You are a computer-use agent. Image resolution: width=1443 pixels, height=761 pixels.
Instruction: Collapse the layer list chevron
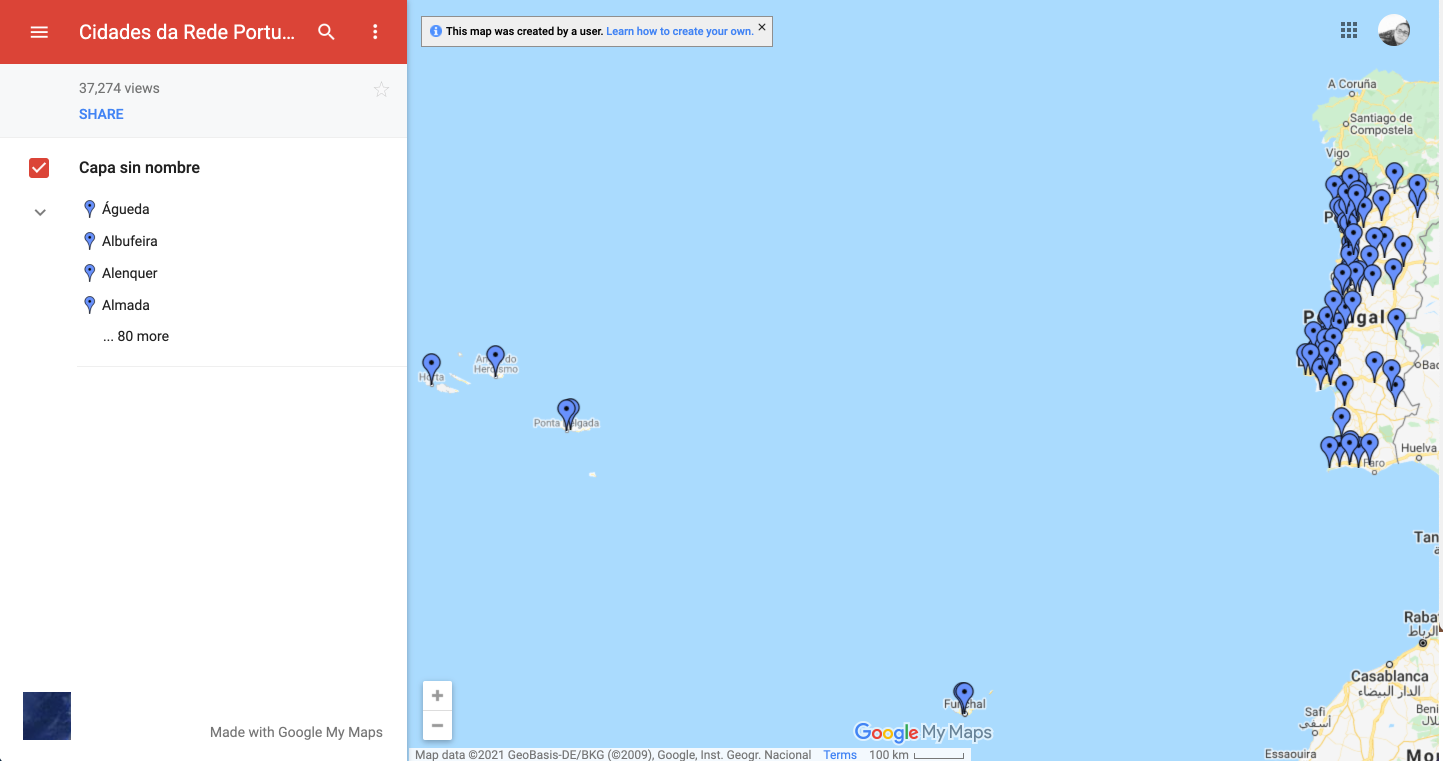tap(40, 212)
